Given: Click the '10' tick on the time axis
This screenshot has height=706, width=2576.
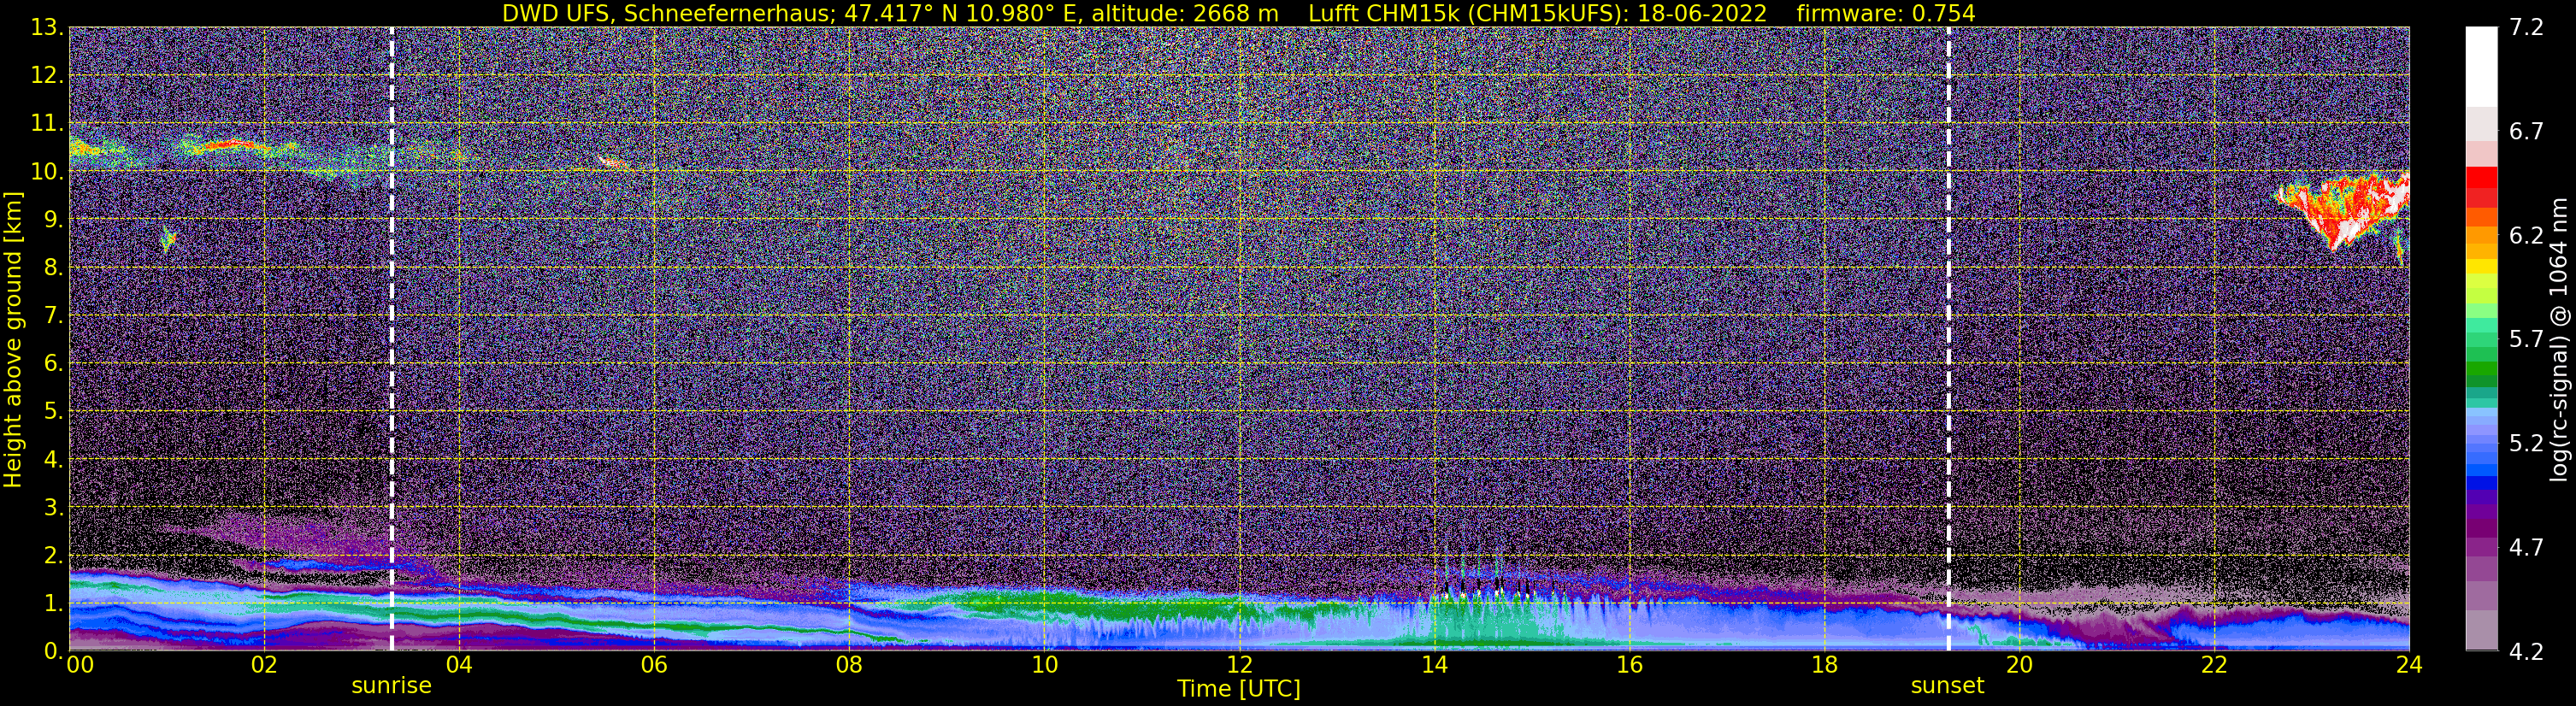Looking at the screenshot, I should pyautogui.click(x=1044, y=665).
